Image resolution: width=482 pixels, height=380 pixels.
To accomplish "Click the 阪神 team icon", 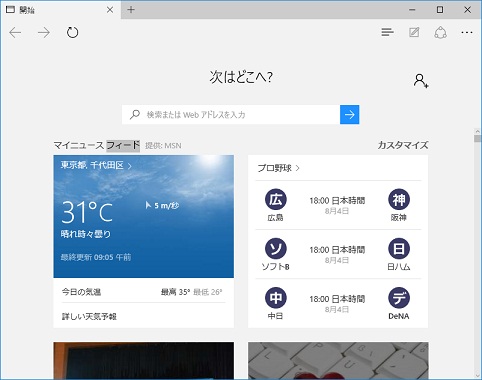I will (399, 200).
